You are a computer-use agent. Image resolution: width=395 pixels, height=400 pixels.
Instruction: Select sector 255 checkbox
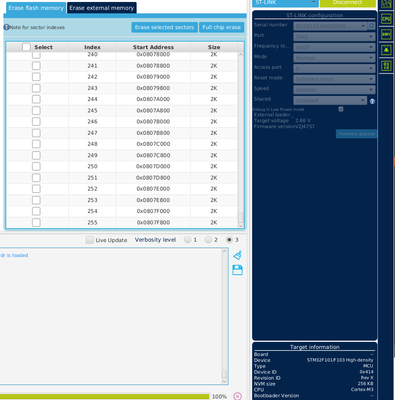point(36,222)
